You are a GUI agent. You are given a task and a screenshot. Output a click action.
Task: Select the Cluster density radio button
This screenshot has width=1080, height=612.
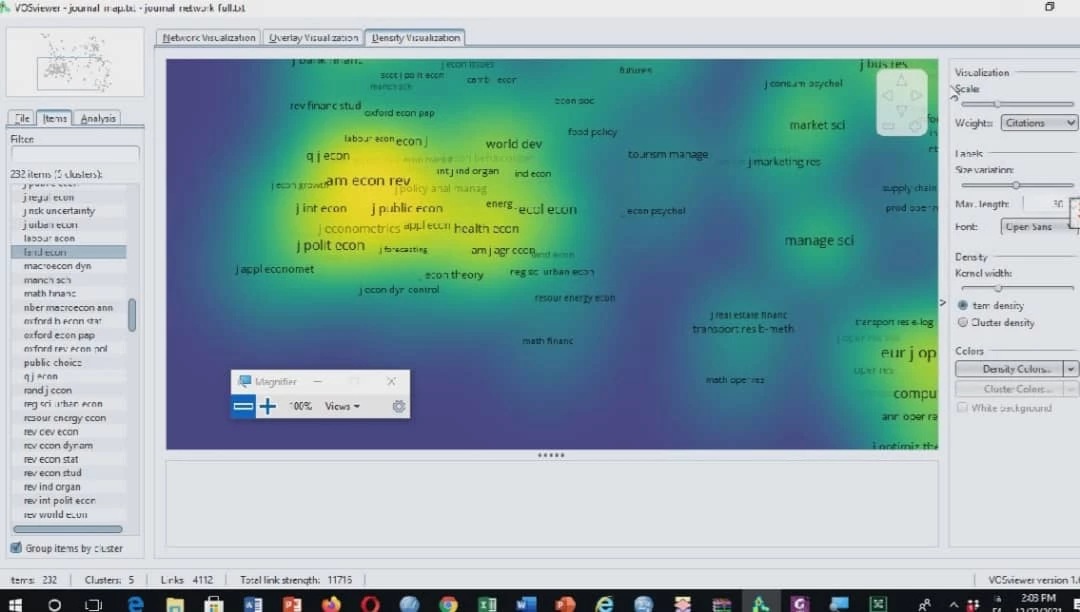pos(963,322)
